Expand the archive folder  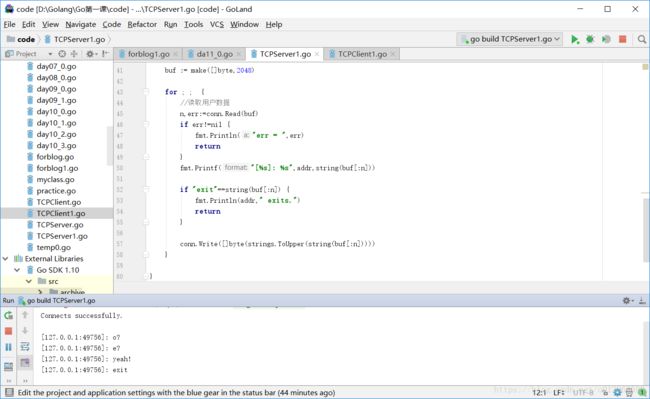40,292
